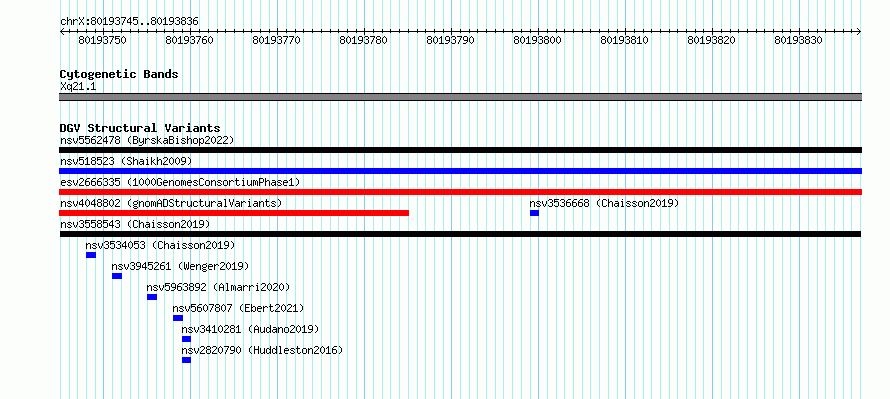Click the nsv5607807 (Ebert2021) label

point(238,308)
